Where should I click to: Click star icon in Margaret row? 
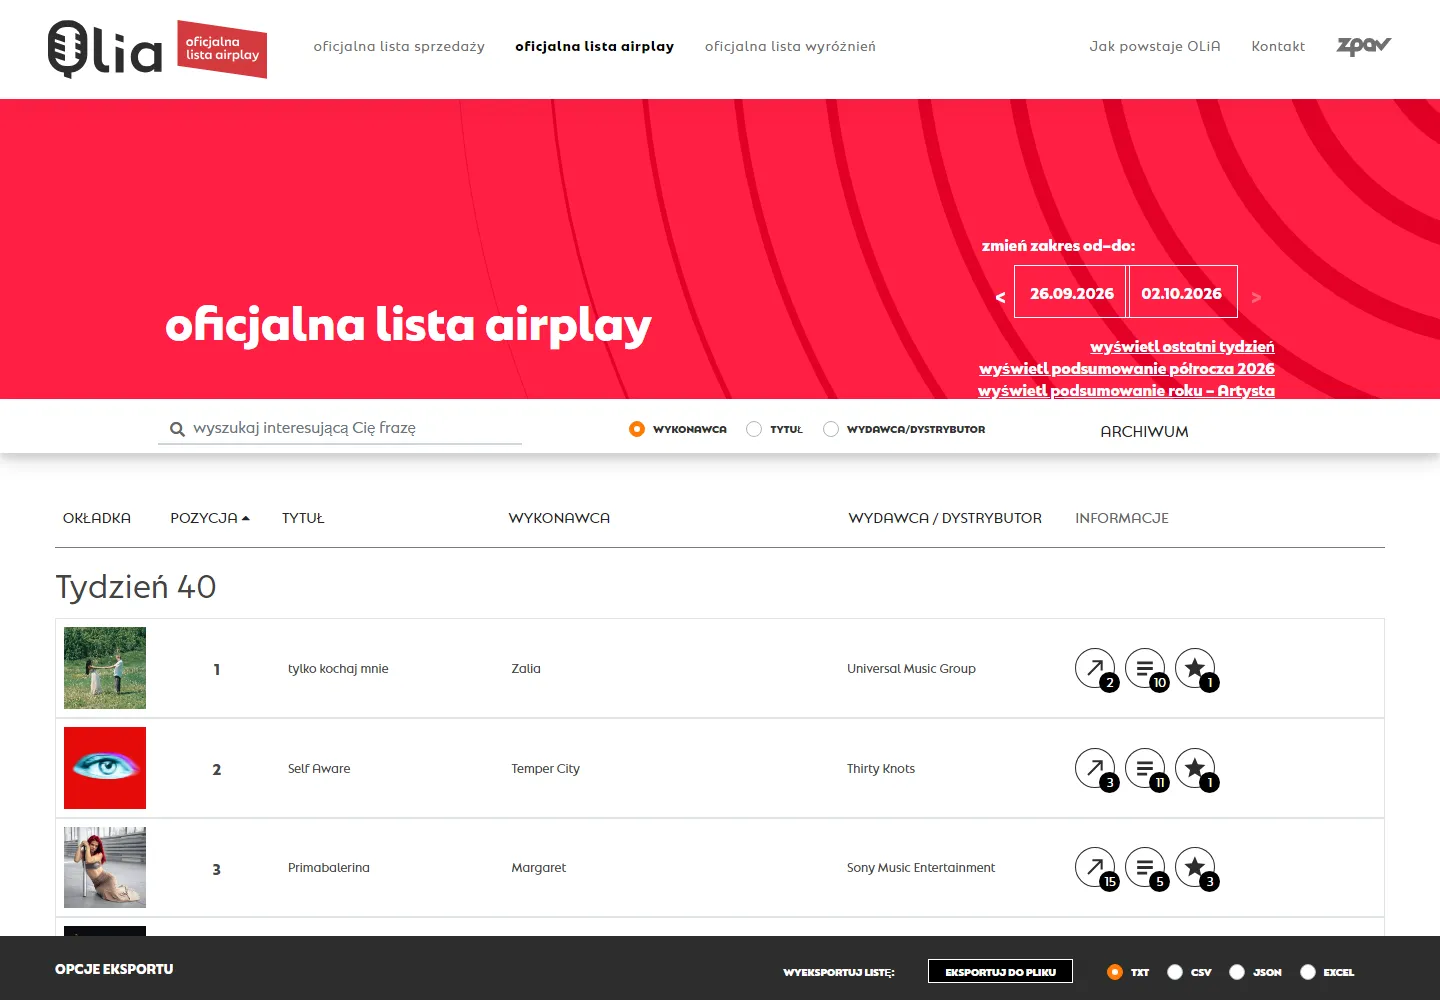1195,867
